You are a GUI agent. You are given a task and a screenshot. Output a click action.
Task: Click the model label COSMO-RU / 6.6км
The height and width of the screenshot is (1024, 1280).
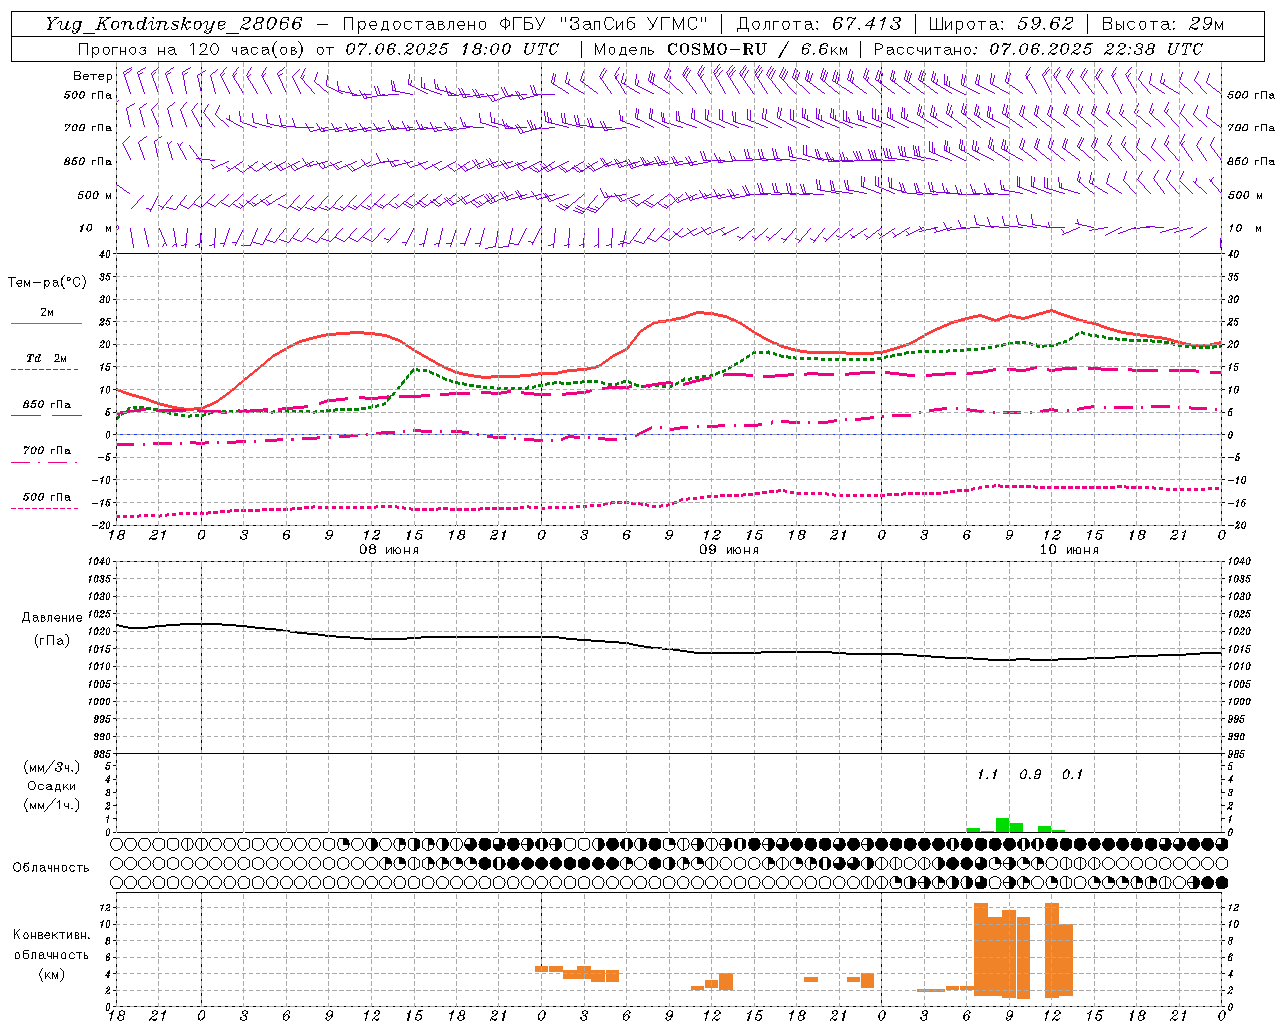757,49
